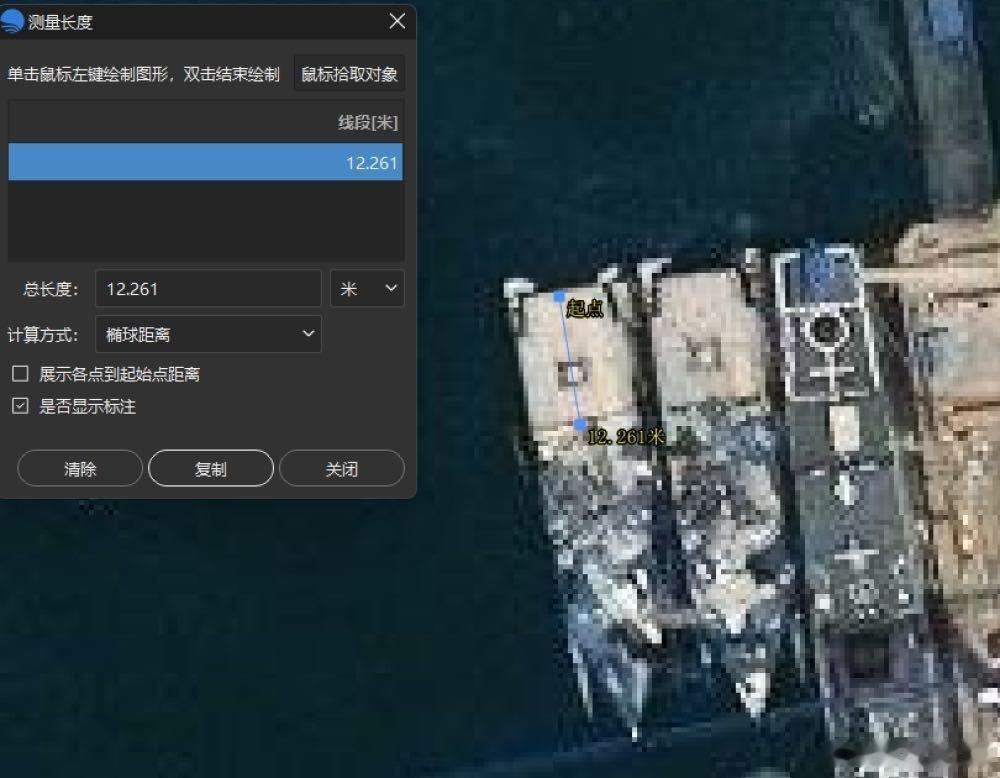Open the unit selector next to 总长度
1000x778 pixels.
click(367, 288)
